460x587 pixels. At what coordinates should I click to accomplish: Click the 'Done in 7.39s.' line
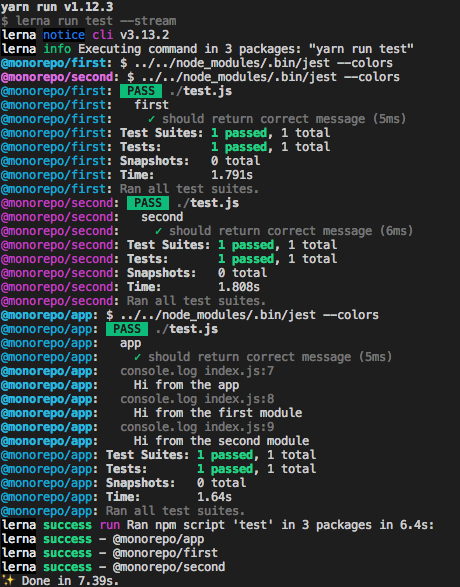[x=60, y=581]
